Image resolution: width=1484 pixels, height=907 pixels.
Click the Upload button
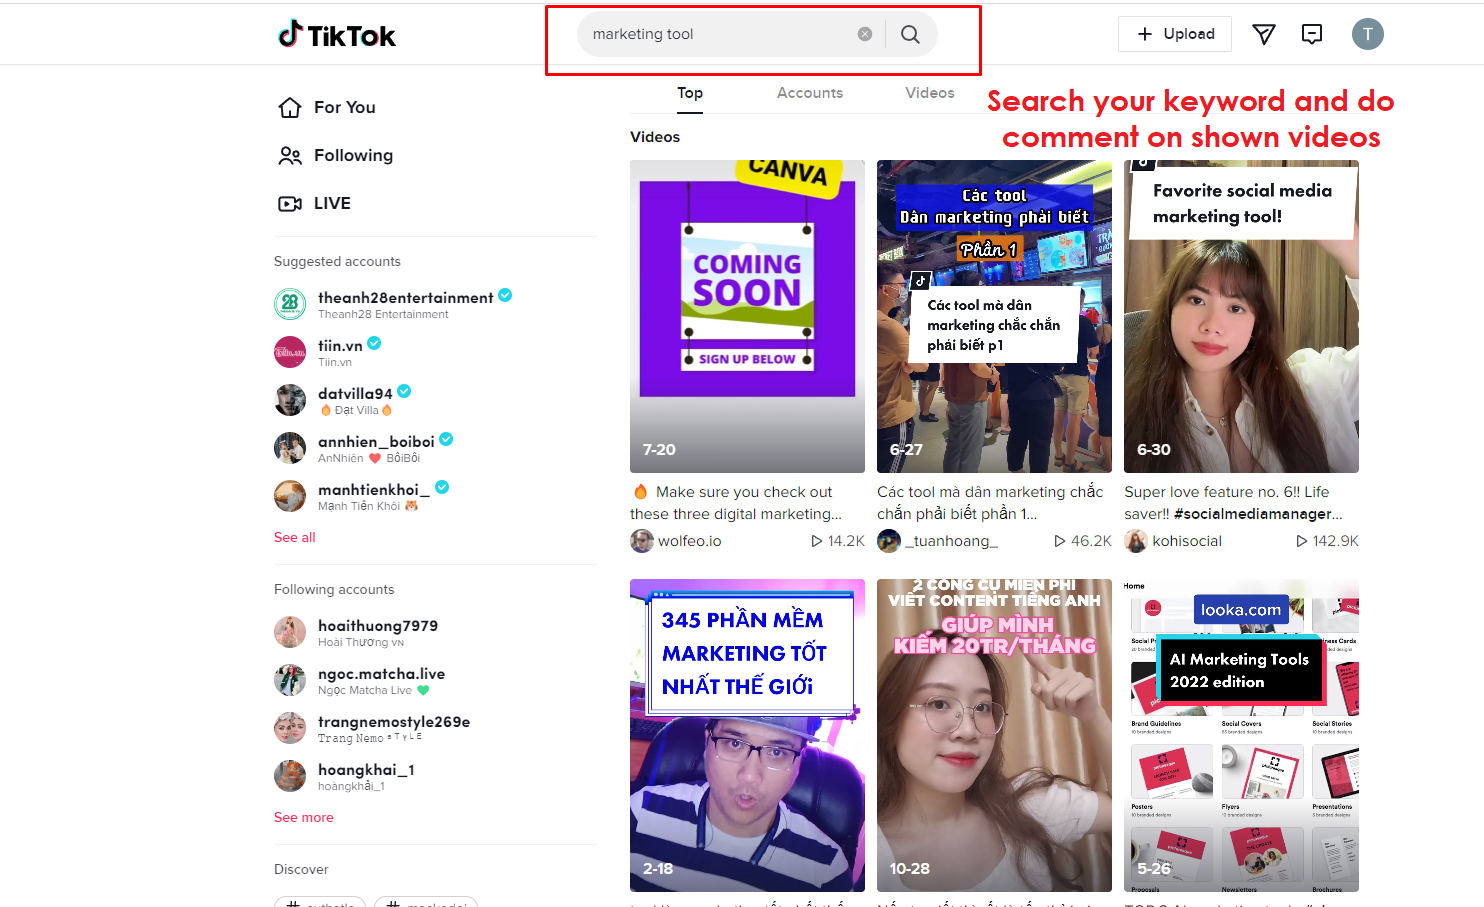pyautogui.click(x=1175, y=34)
